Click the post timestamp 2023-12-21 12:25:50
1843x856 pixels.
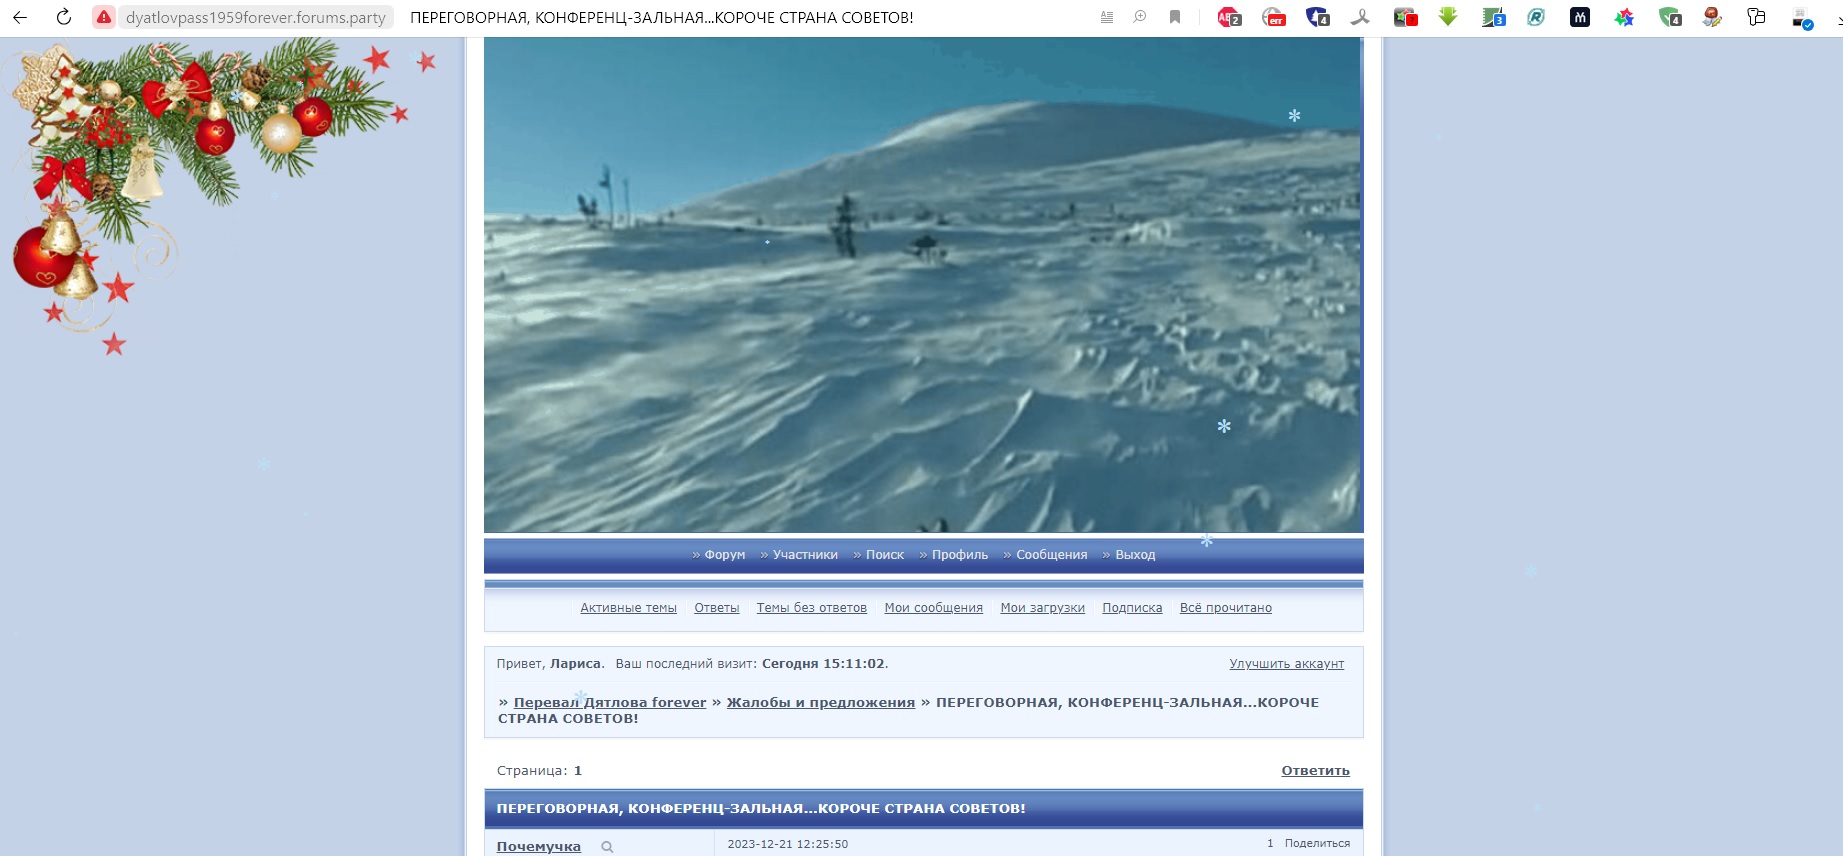788,845
